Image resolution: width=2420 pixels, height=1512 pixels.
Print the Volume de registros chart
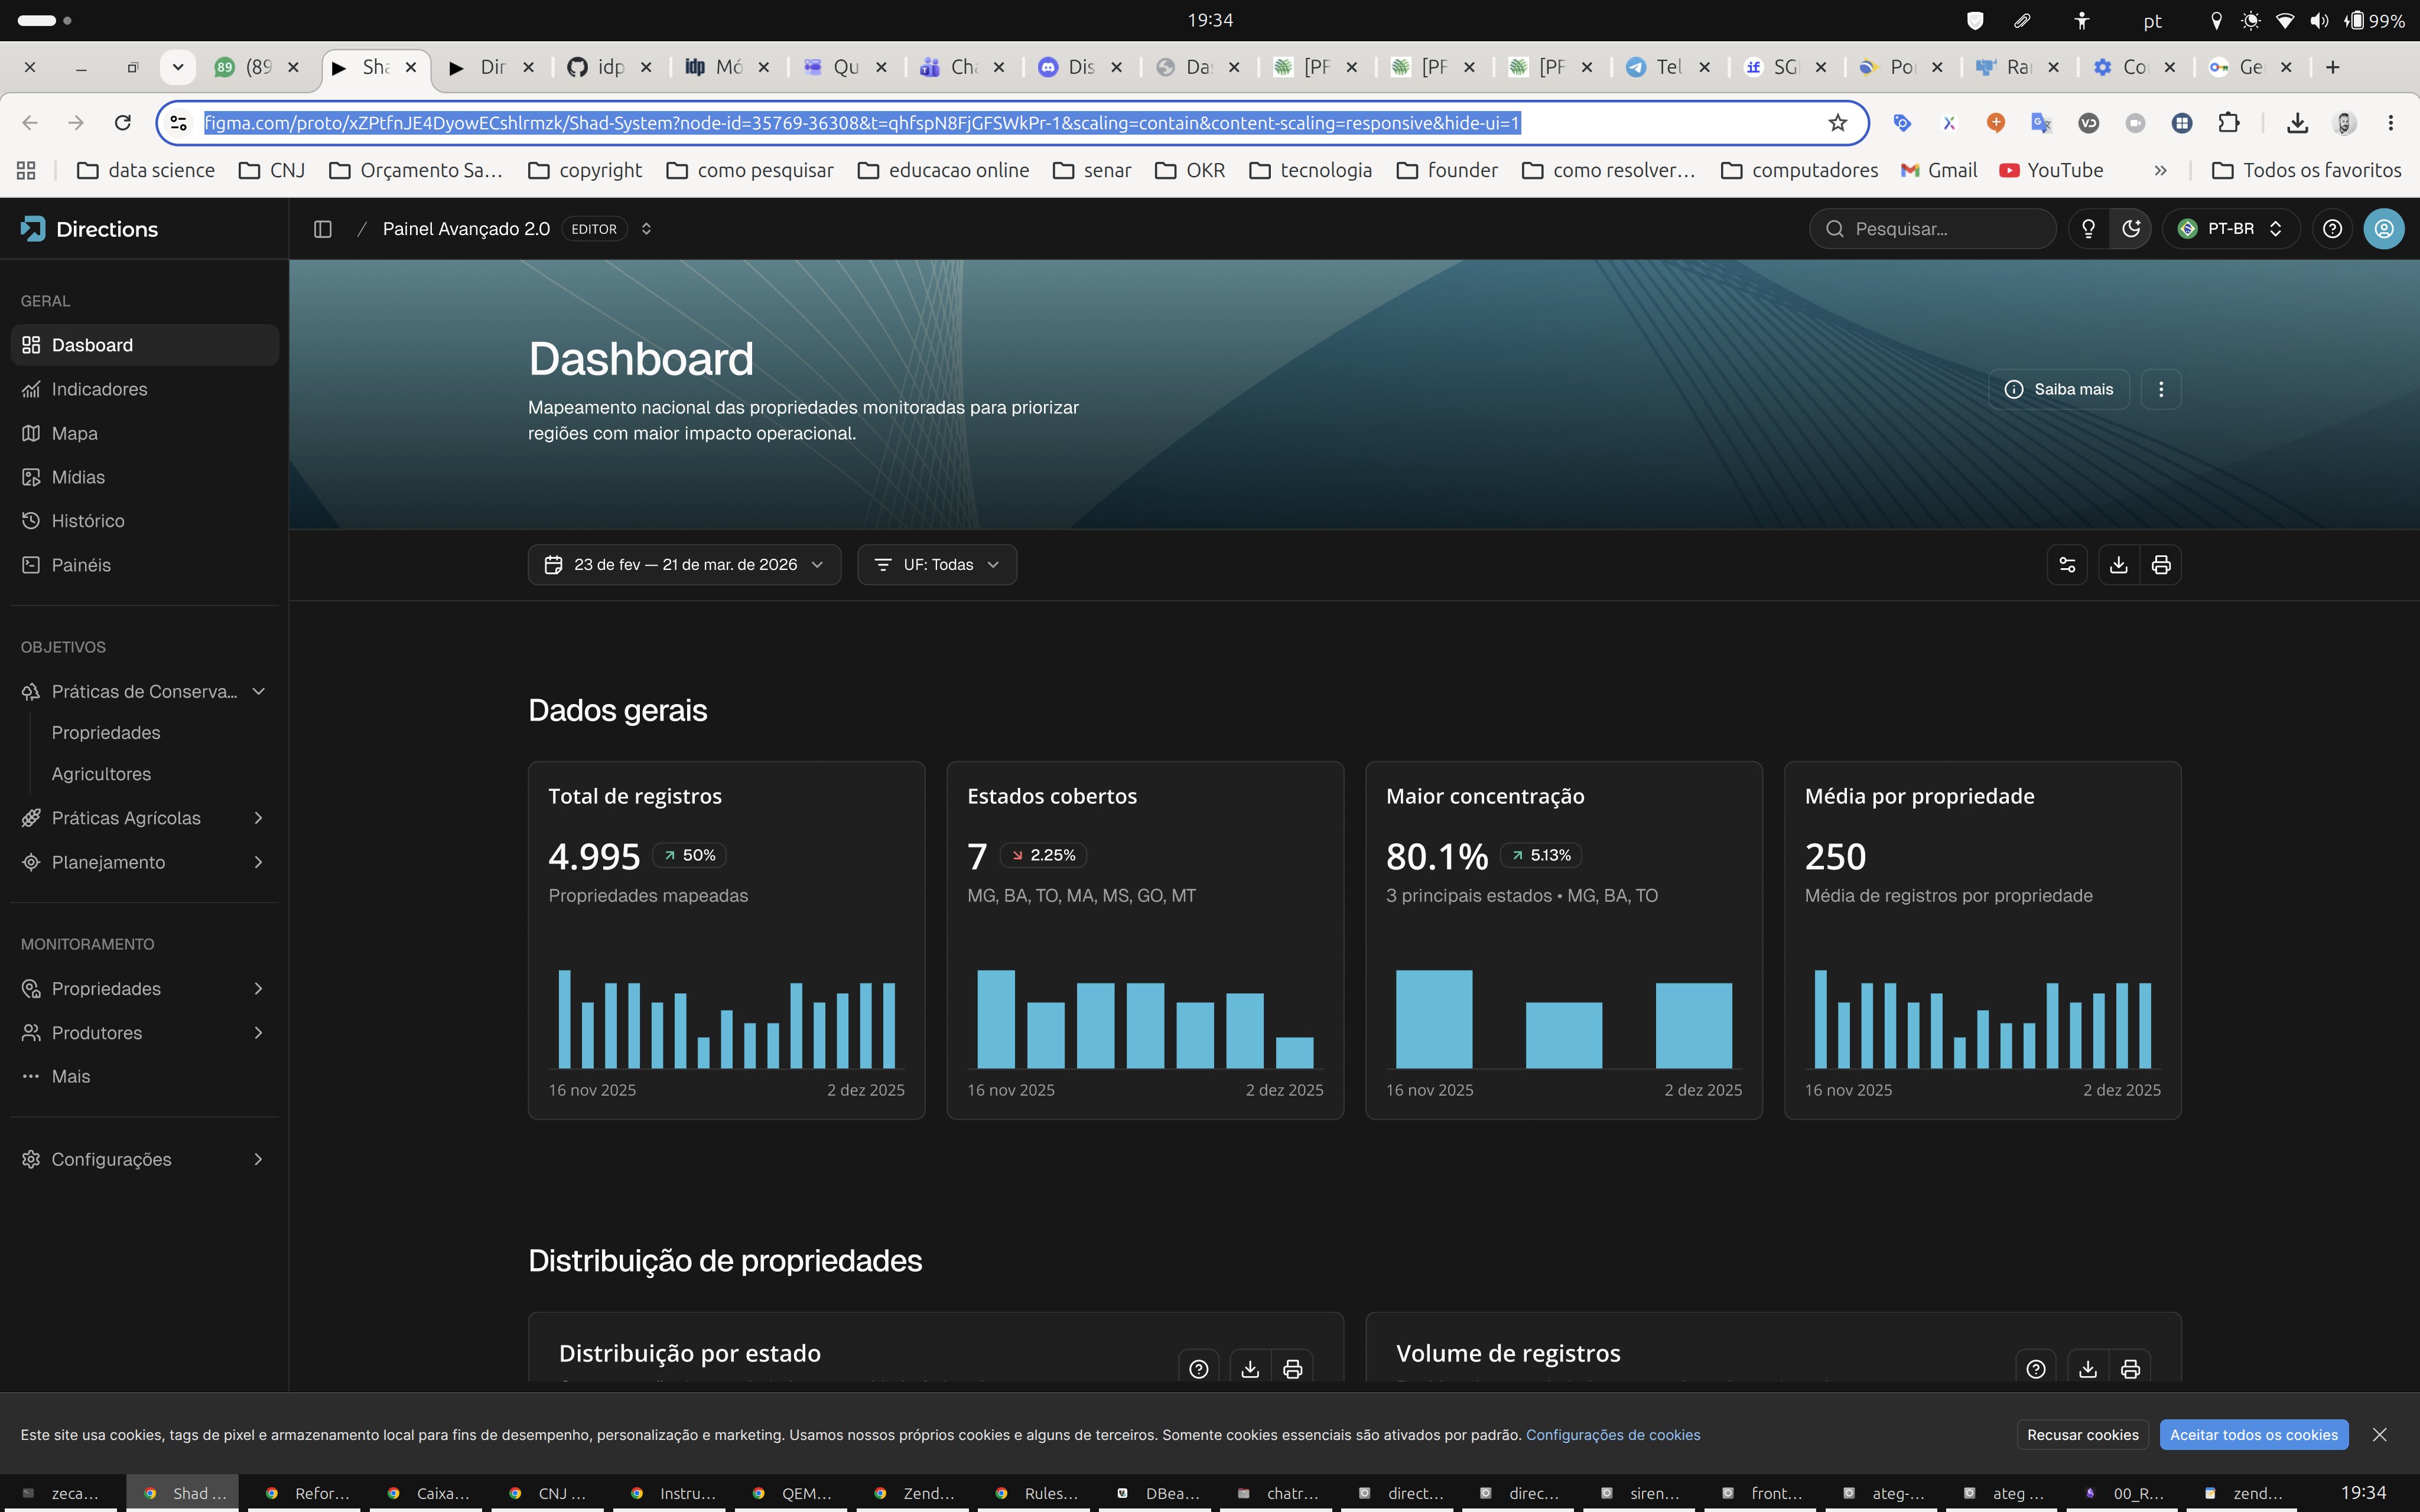(2130, 1369)
